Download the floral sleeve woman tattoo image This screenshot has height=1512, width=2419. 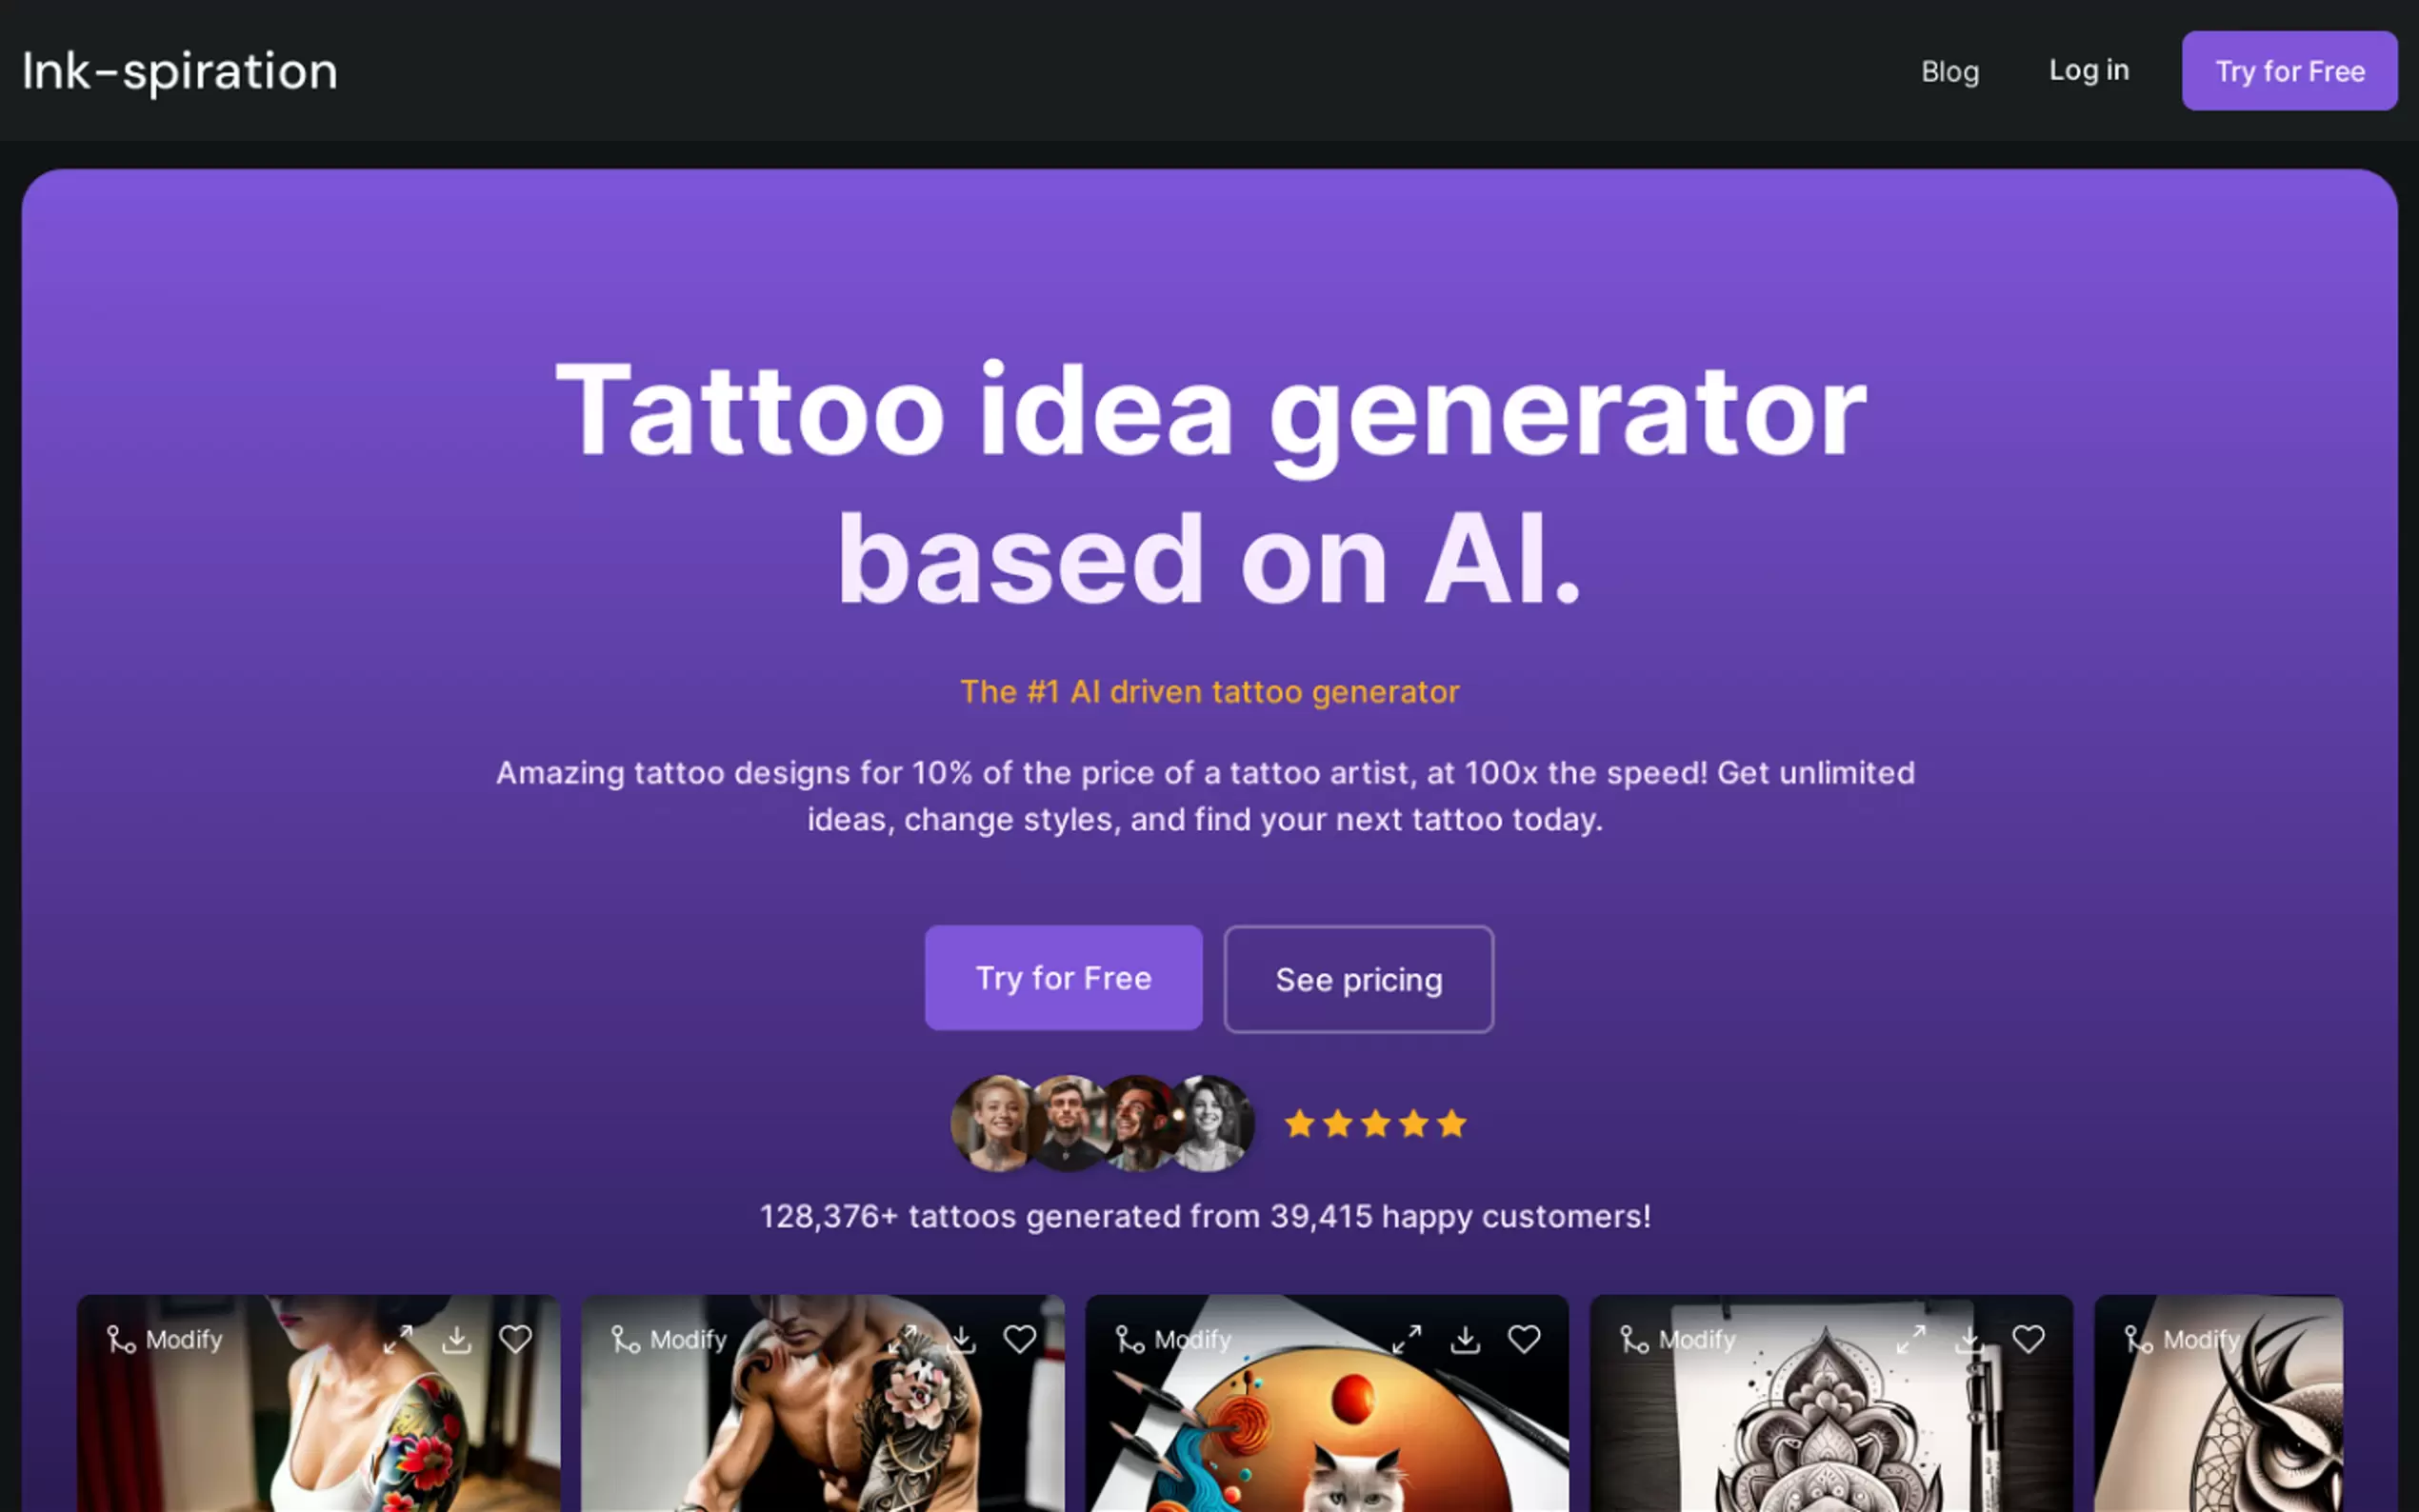coord(456,1338)
